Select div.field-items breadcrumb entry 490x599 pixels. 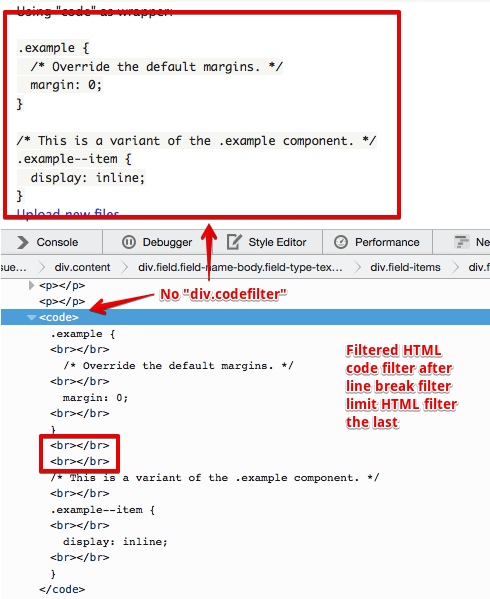405,267
